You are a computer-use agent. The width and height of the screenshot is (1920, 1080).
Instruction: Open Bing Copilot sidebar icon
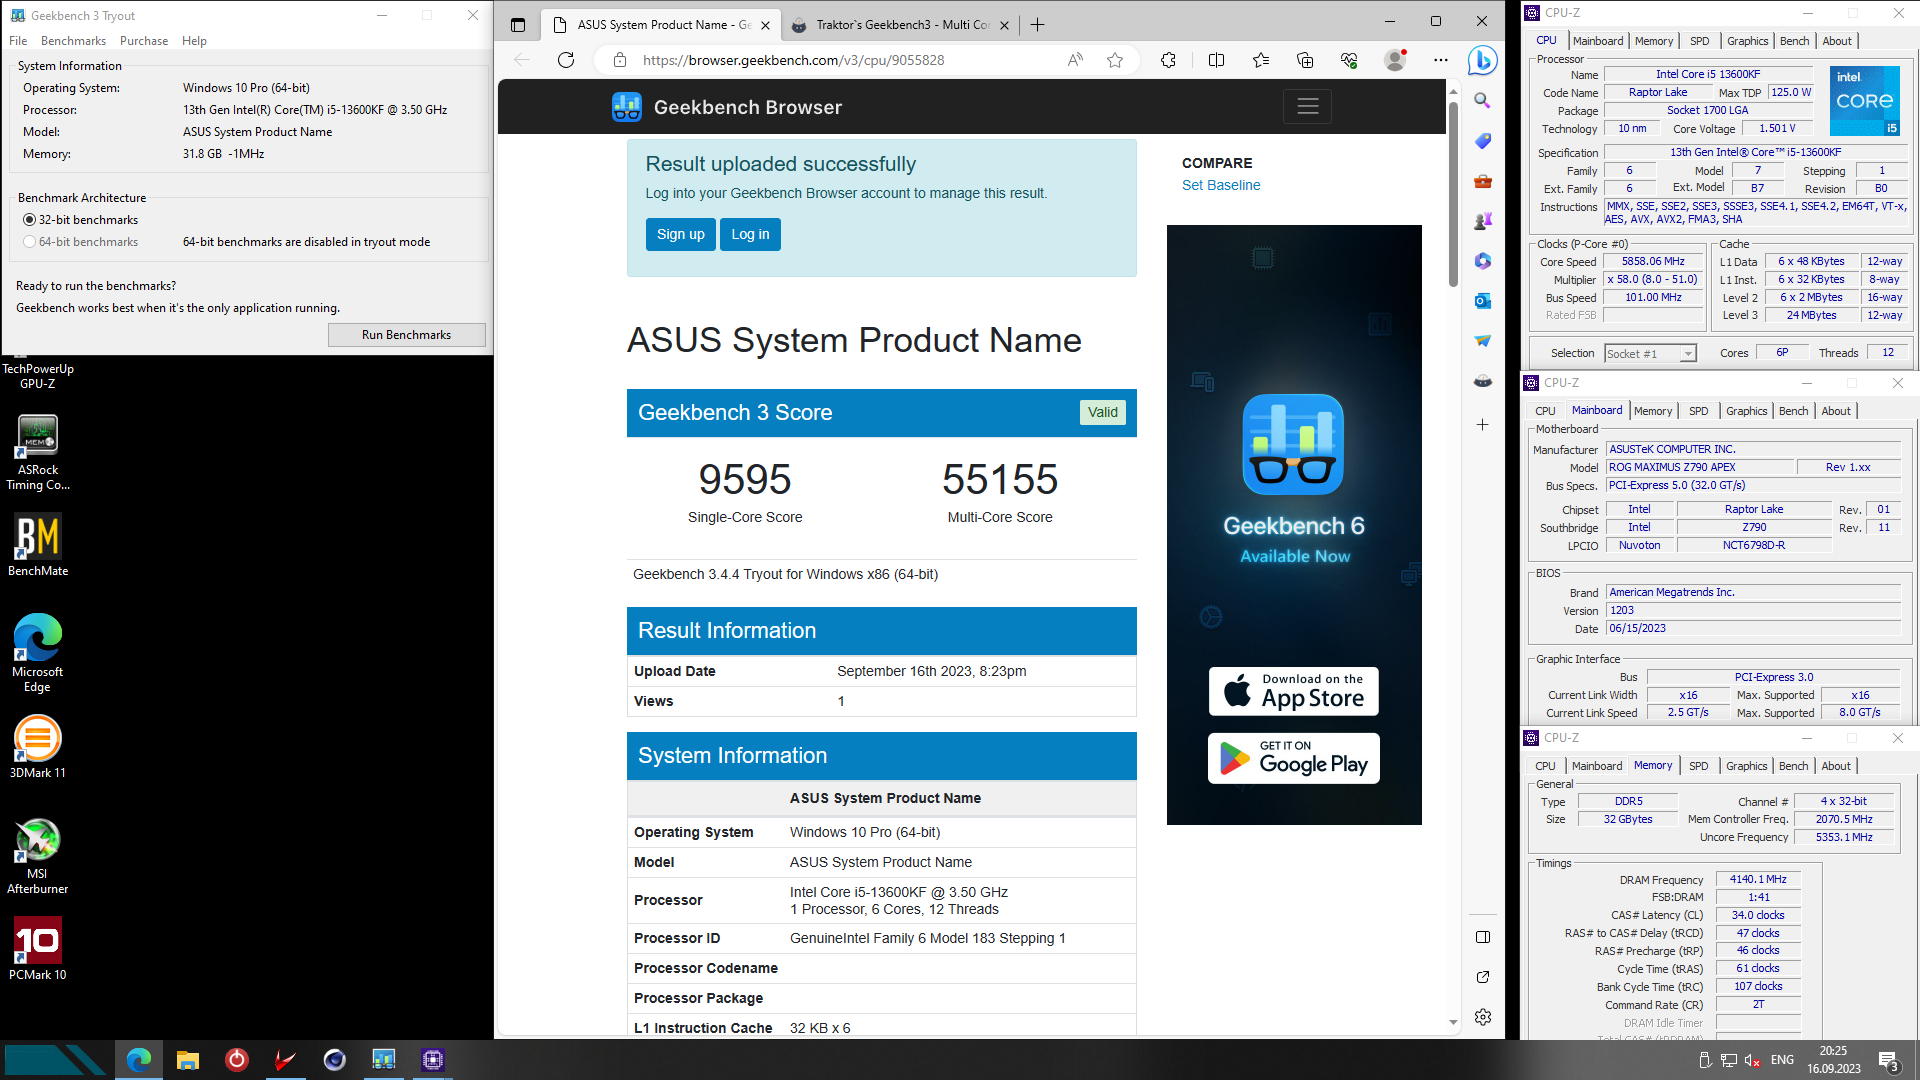pyautogui.click(x=1482, y=61)
